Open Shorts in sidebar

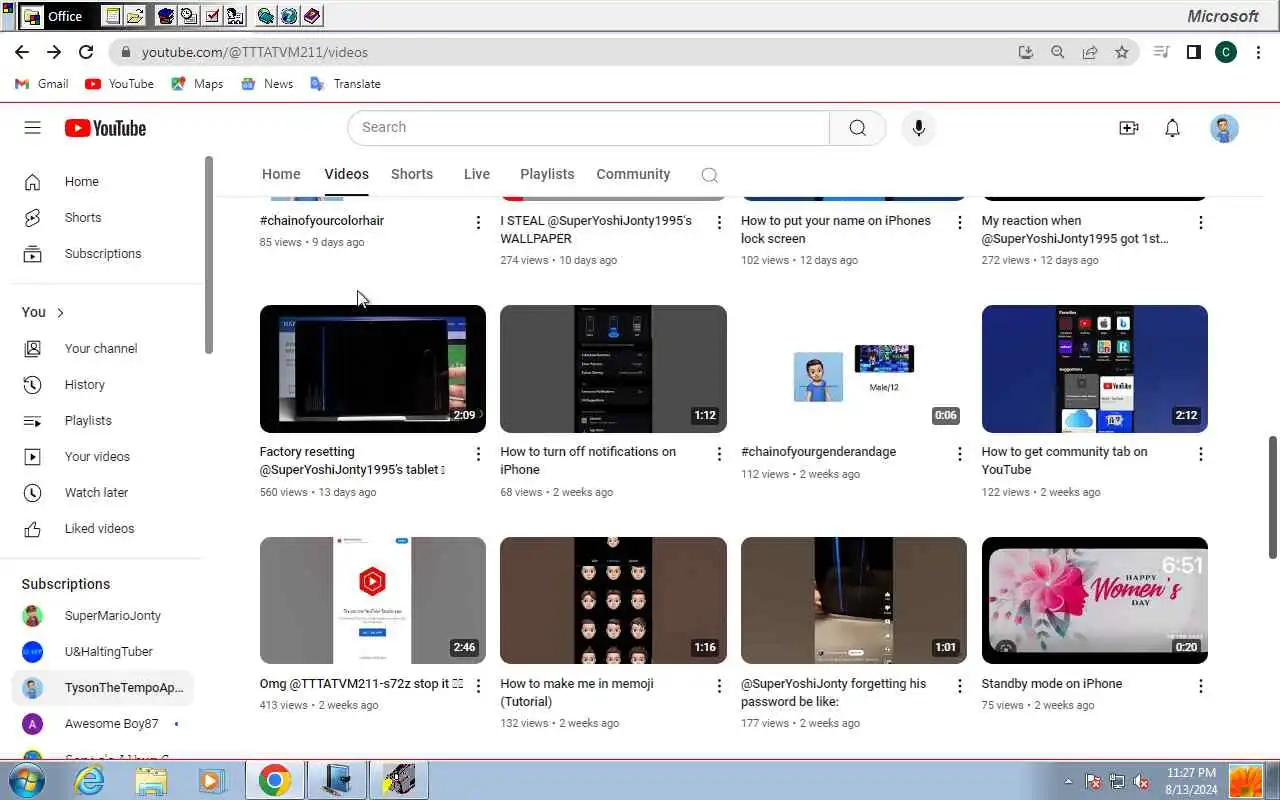(x=103, y=218)
